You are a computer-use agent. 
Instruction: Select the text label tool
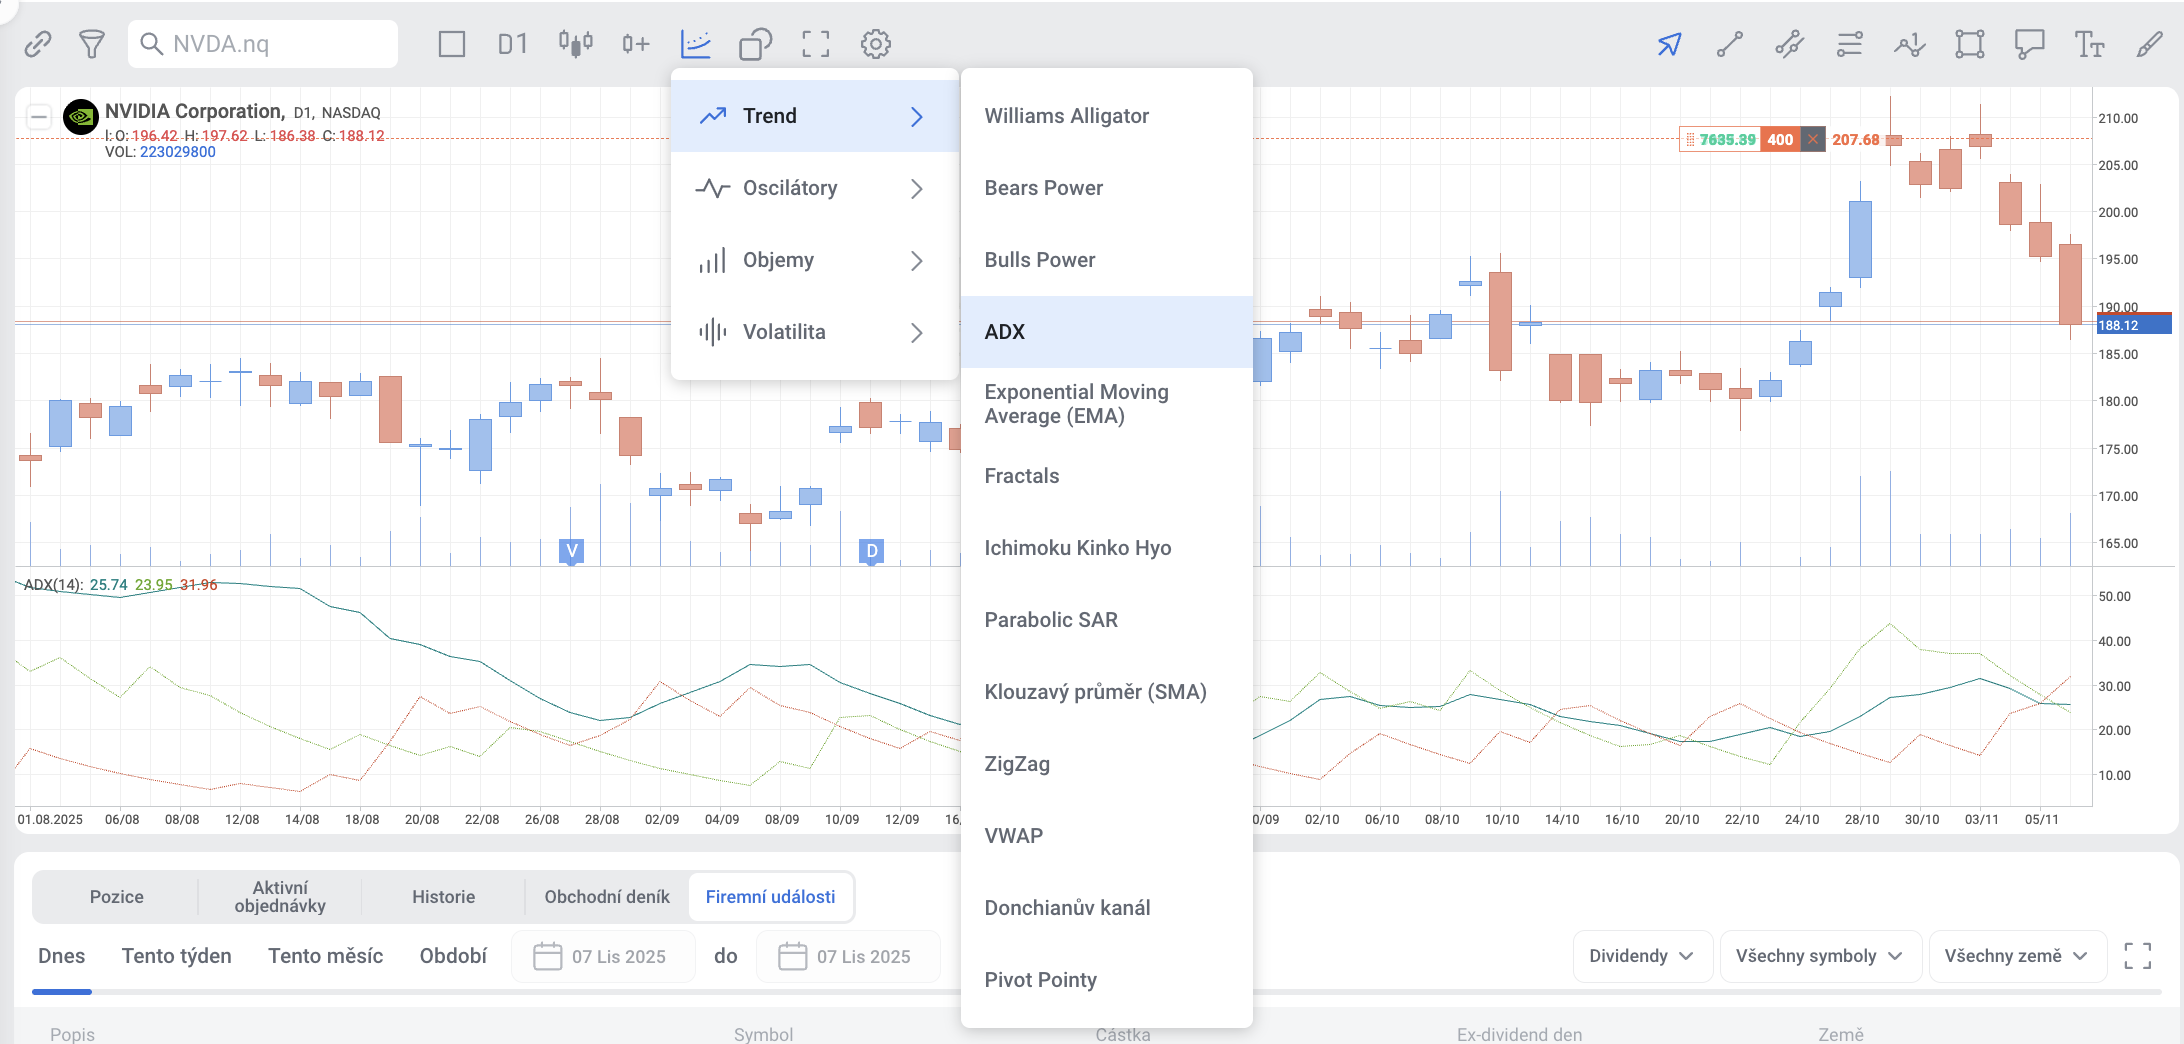coord(2090,44)
